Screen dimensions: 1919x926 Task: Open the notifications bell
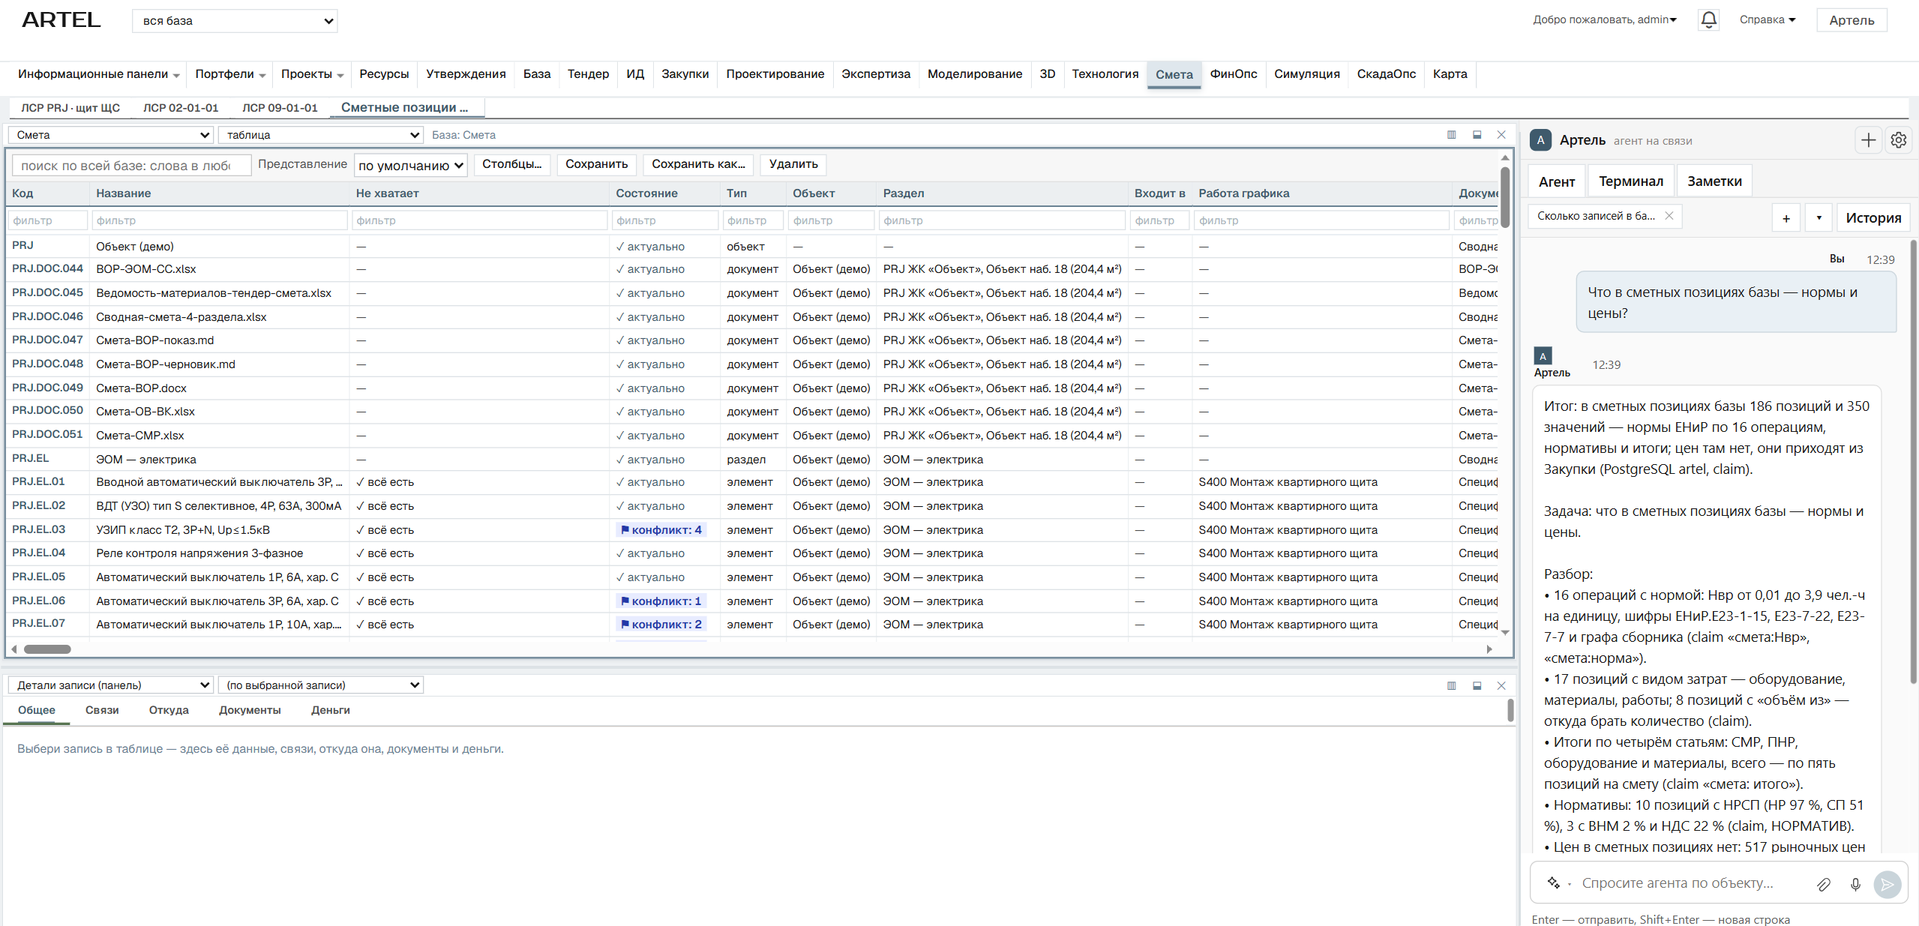(1708, 20)
